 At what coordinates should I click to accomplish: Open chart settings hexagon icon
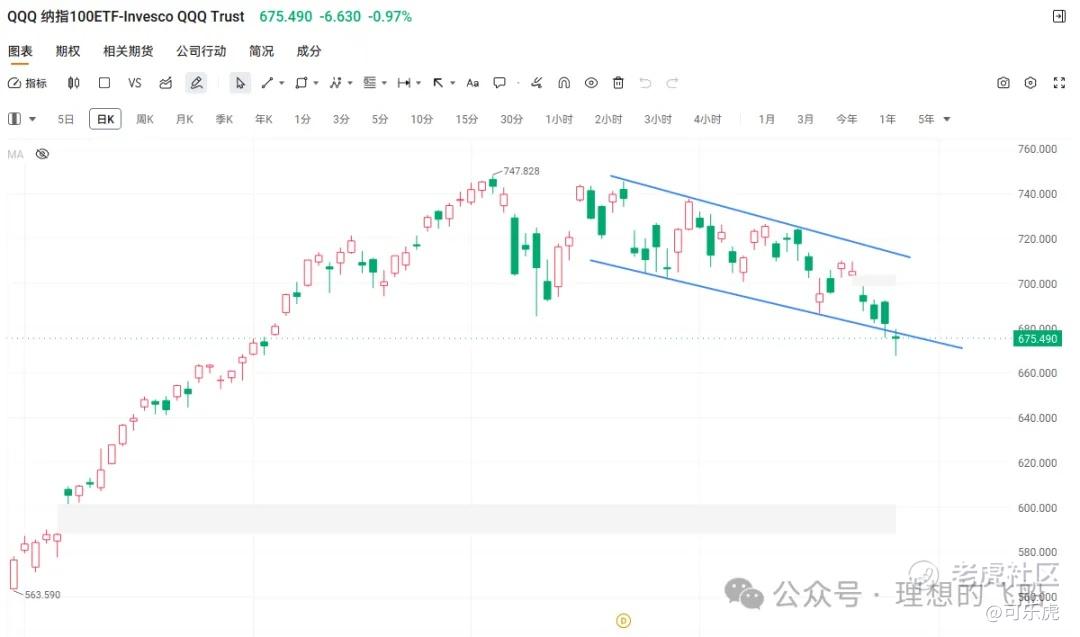tap(1030, 83)
